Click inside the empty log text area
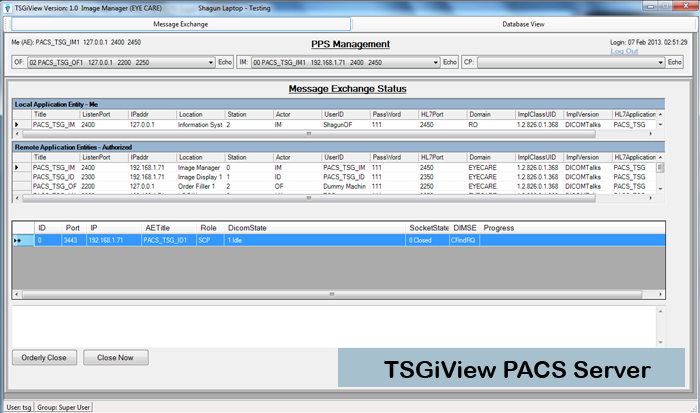The width and height of the screenshot is (700, 413). click(334, 327)
